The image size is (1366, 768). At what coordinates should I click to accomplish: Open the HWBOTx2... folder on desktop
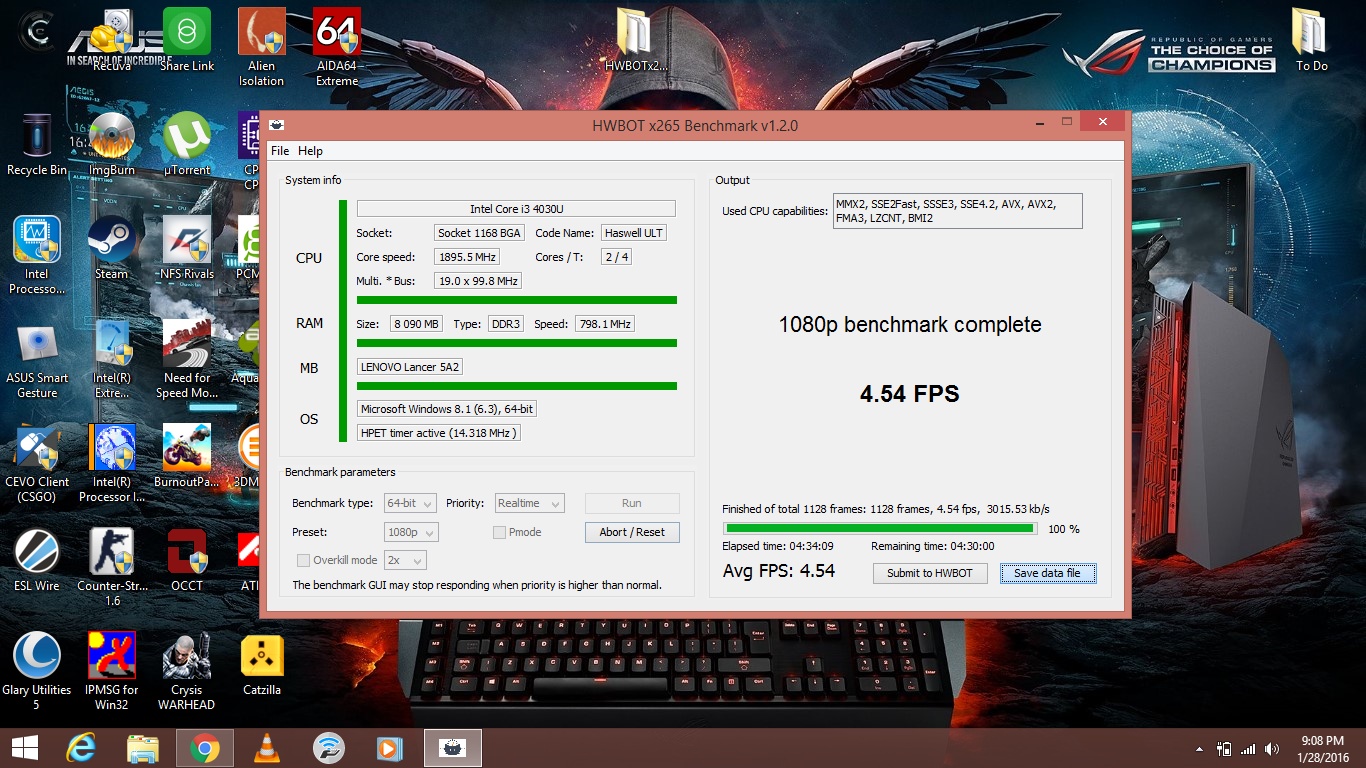(x=636, y=42)
